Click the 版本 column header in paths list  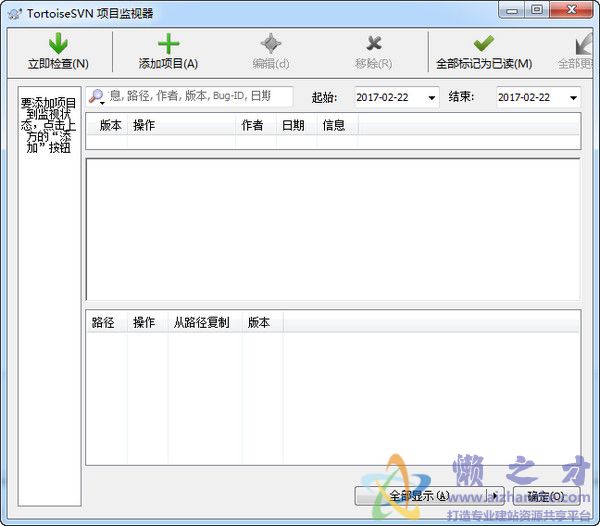(262, 322)
